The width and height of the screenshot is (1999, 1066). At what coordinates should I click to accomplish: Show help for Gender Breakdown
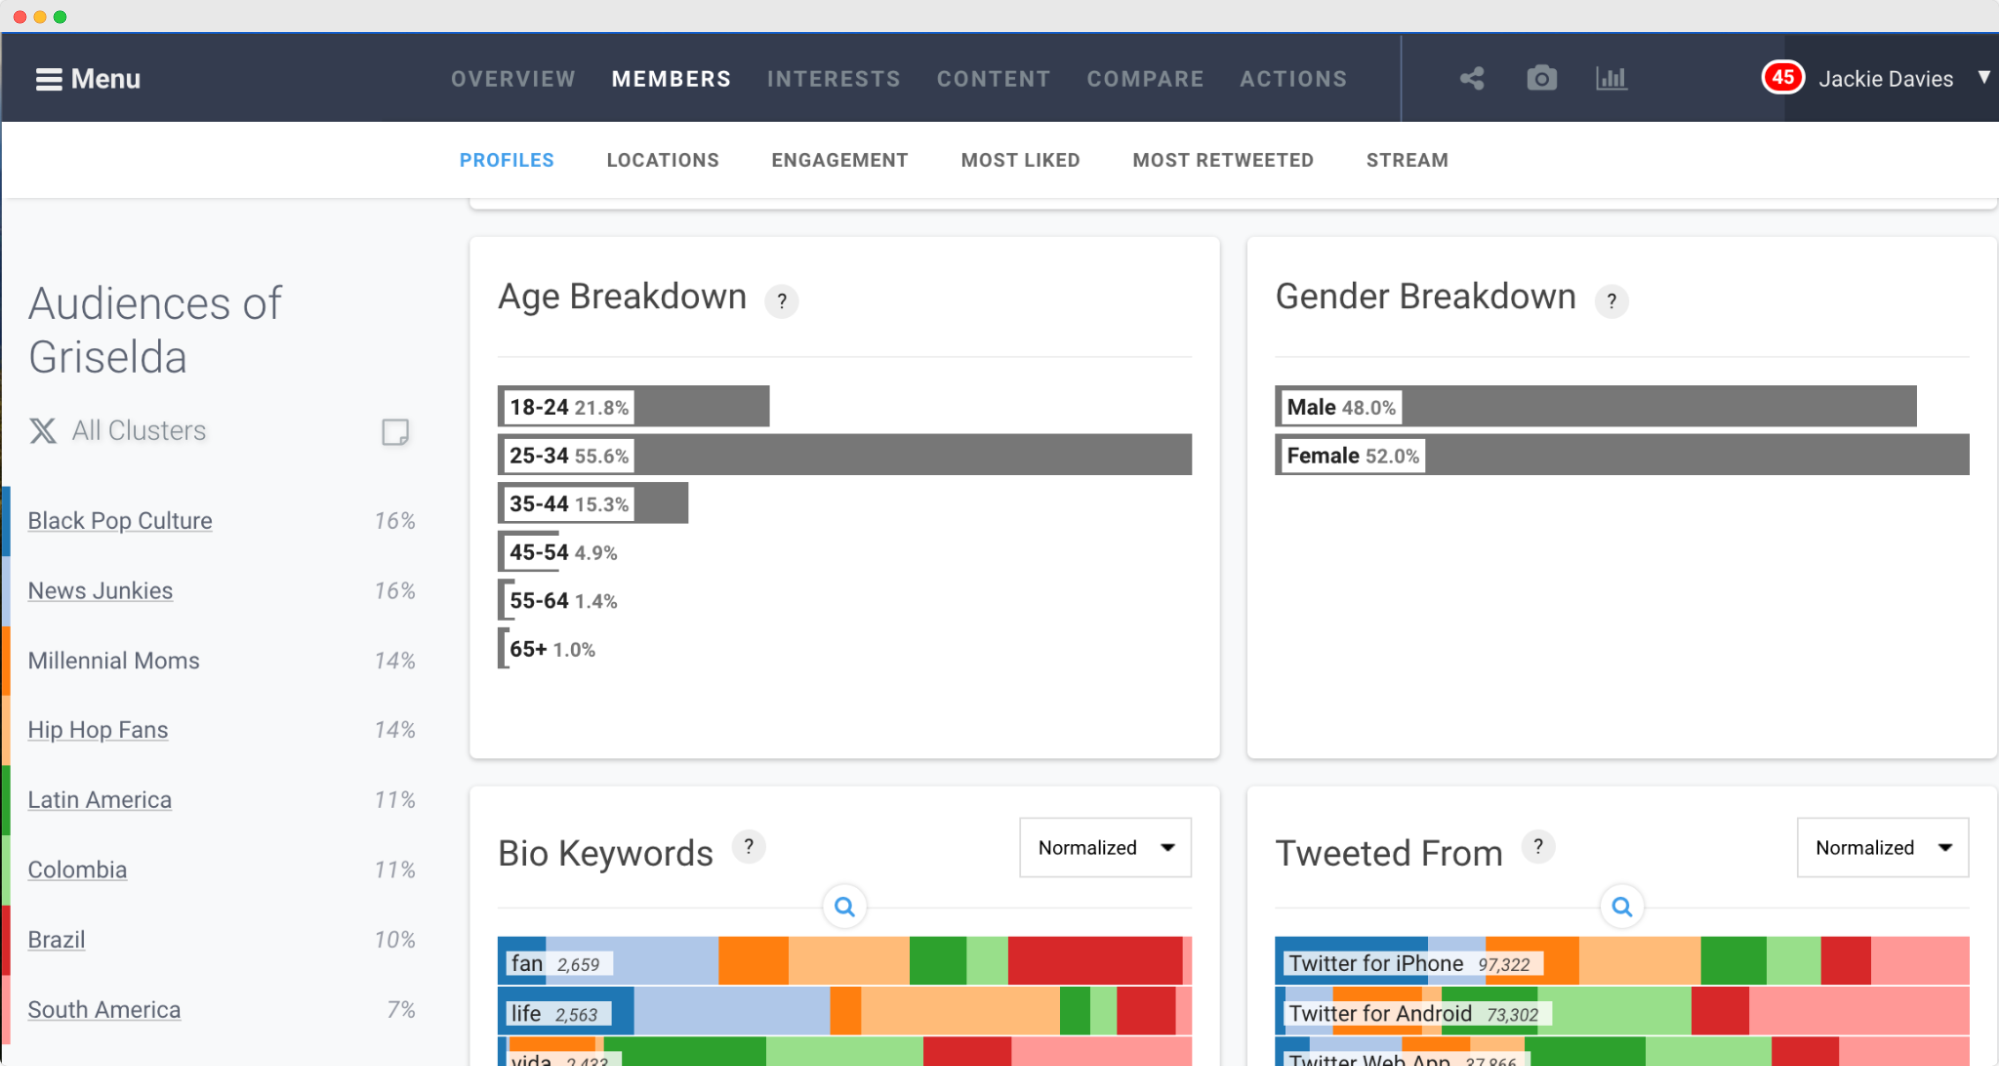click(1611, 301)
